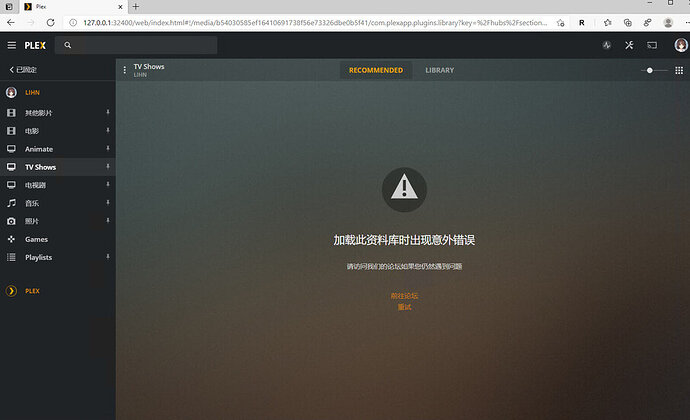Select the Plex browser tab
Viewport: 690px width, 420px height.
coord(73,7)
